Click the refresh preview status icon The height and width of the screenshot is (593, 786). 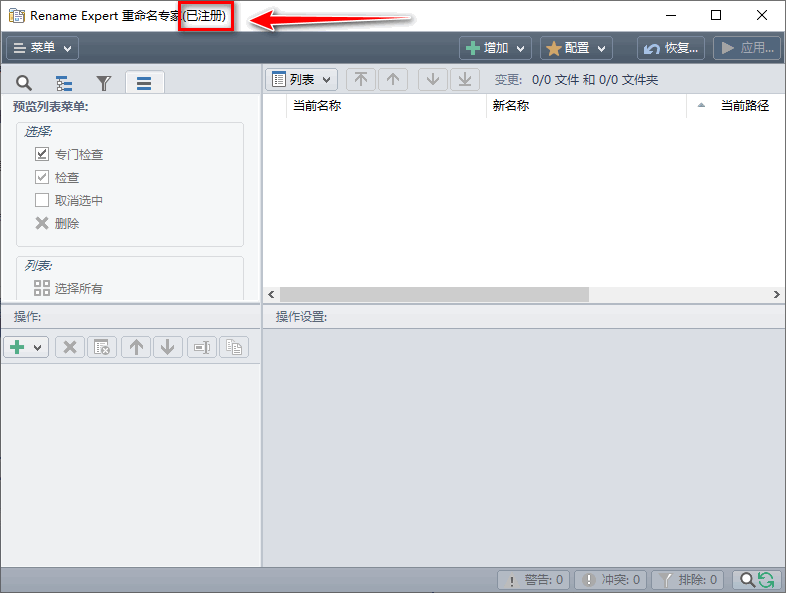pyautogui.click(x=765, y=580)
